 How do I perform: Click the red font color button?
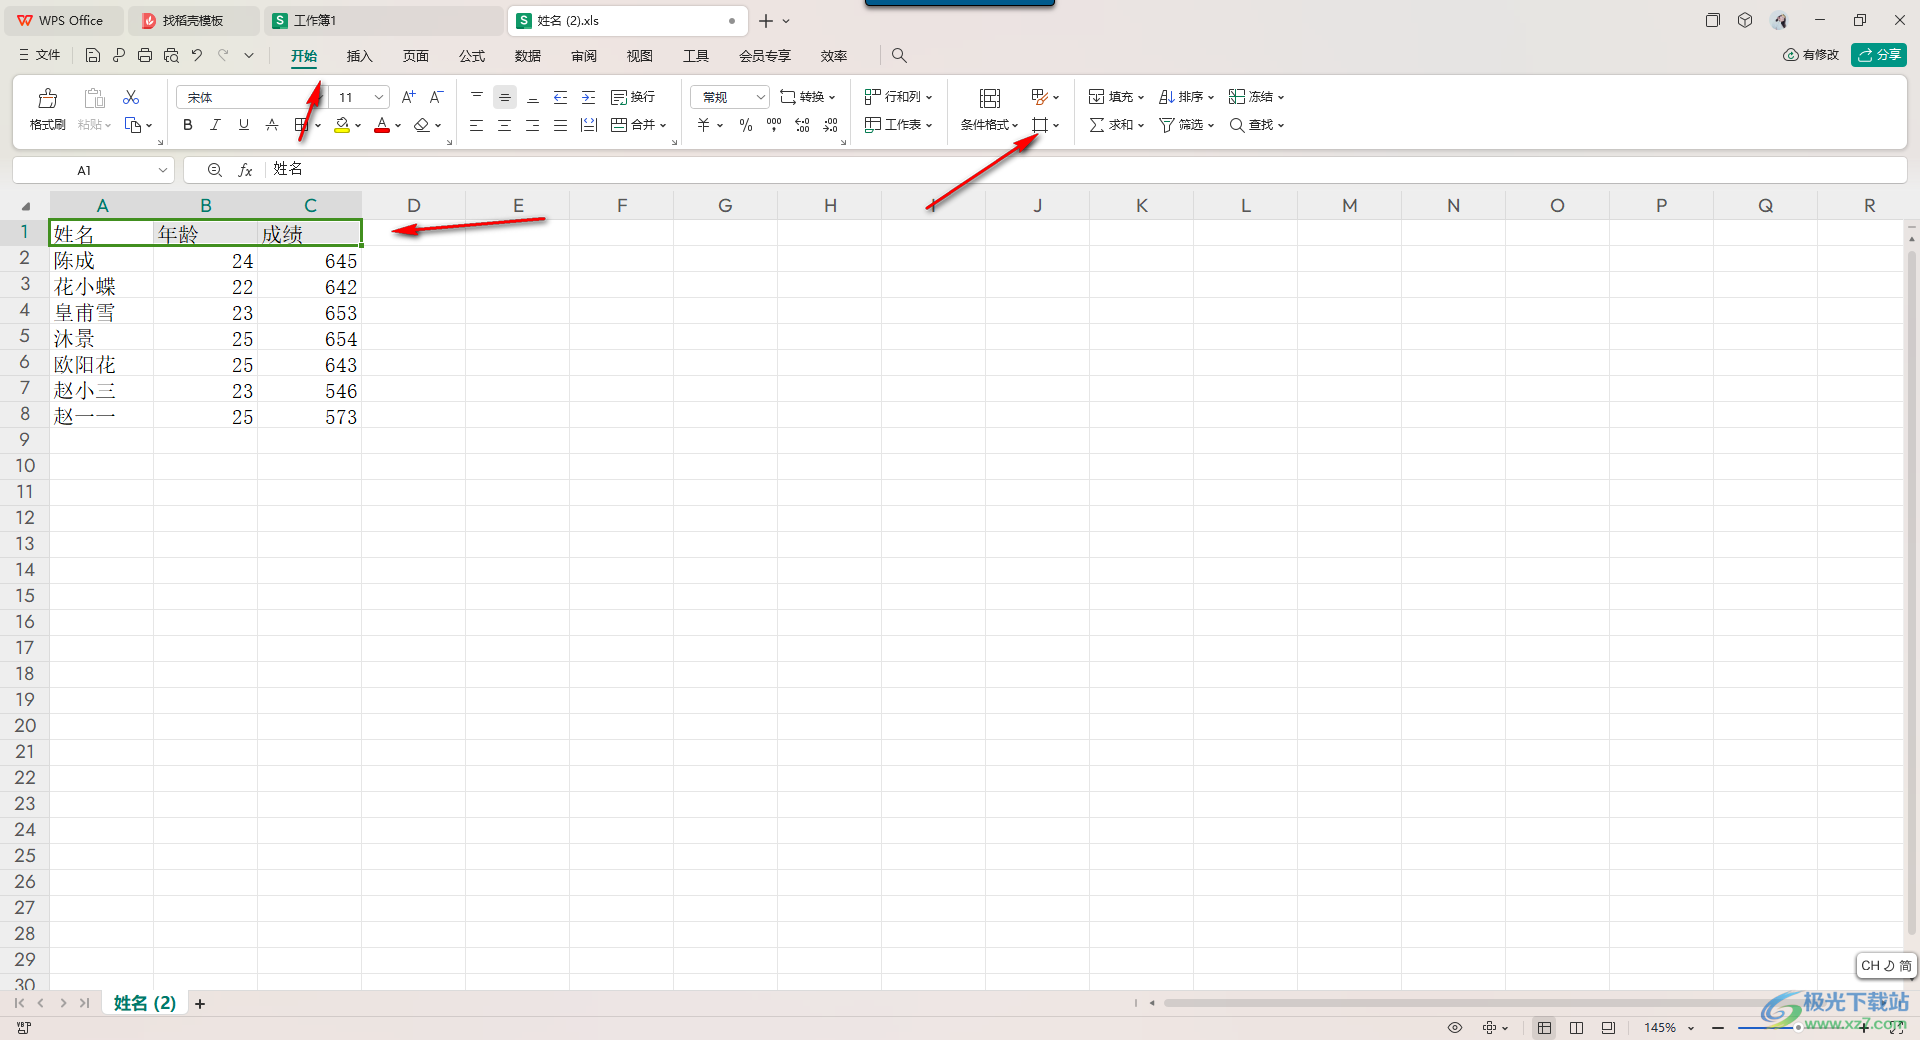[x=382, y=125]
